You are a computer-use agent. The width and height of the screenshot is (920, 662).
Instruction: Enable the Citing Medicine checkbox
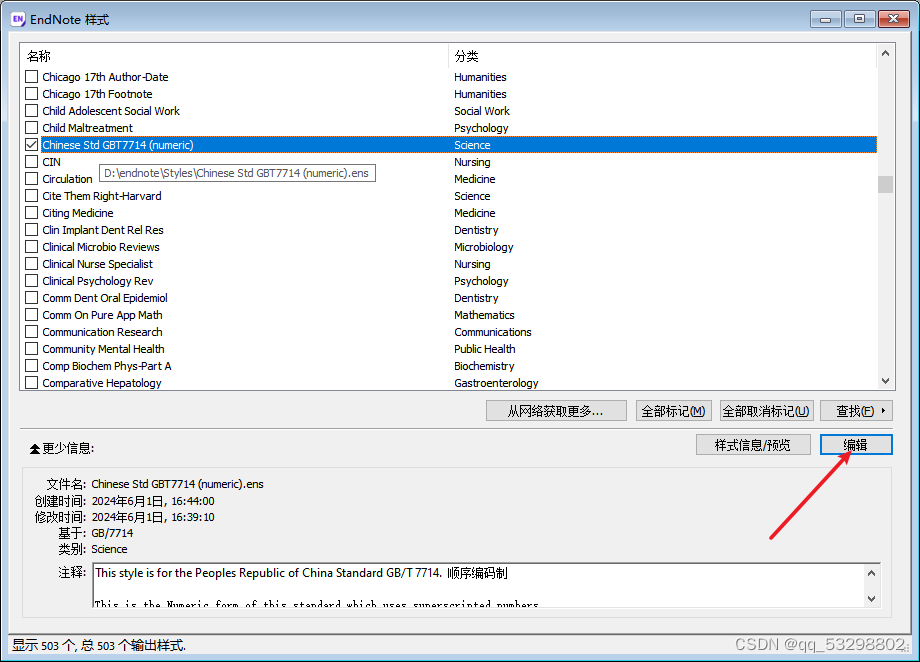pyautogui.click(x=32, y=213)
